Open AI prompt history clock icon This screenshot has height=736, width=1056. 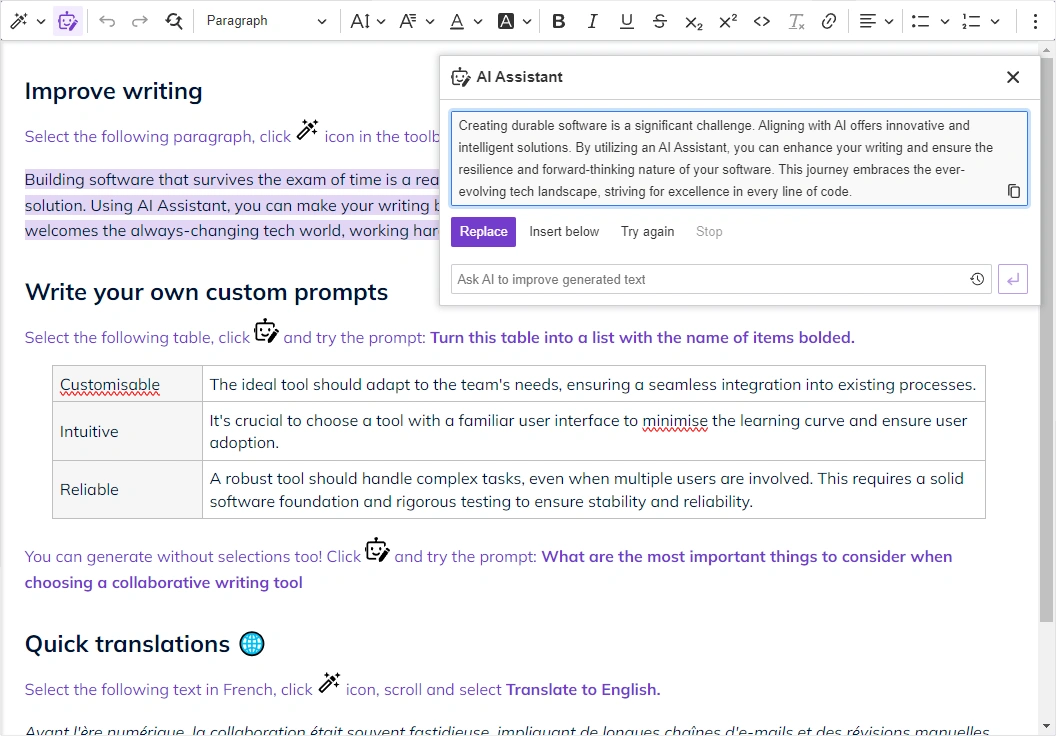[x=977, y=280]
